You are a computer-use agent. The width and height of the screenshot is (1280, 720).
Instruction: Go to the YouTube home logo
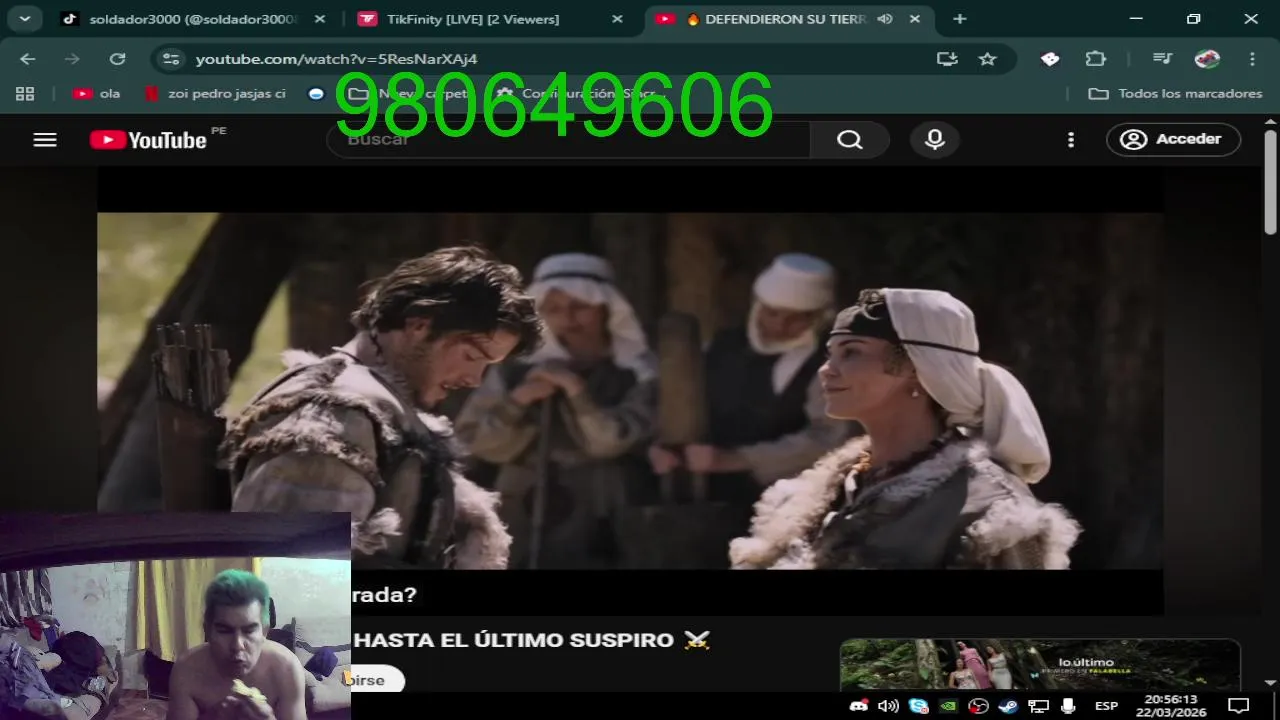tap(148, 140)
